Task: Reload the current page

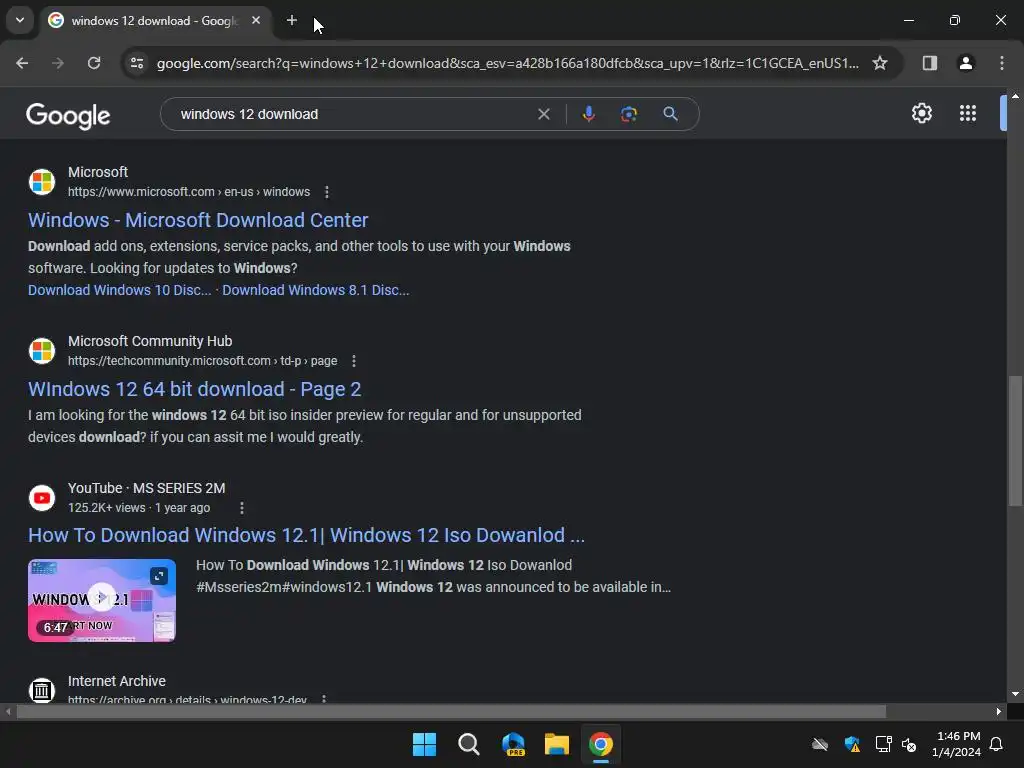Action: tap(94, 63)
